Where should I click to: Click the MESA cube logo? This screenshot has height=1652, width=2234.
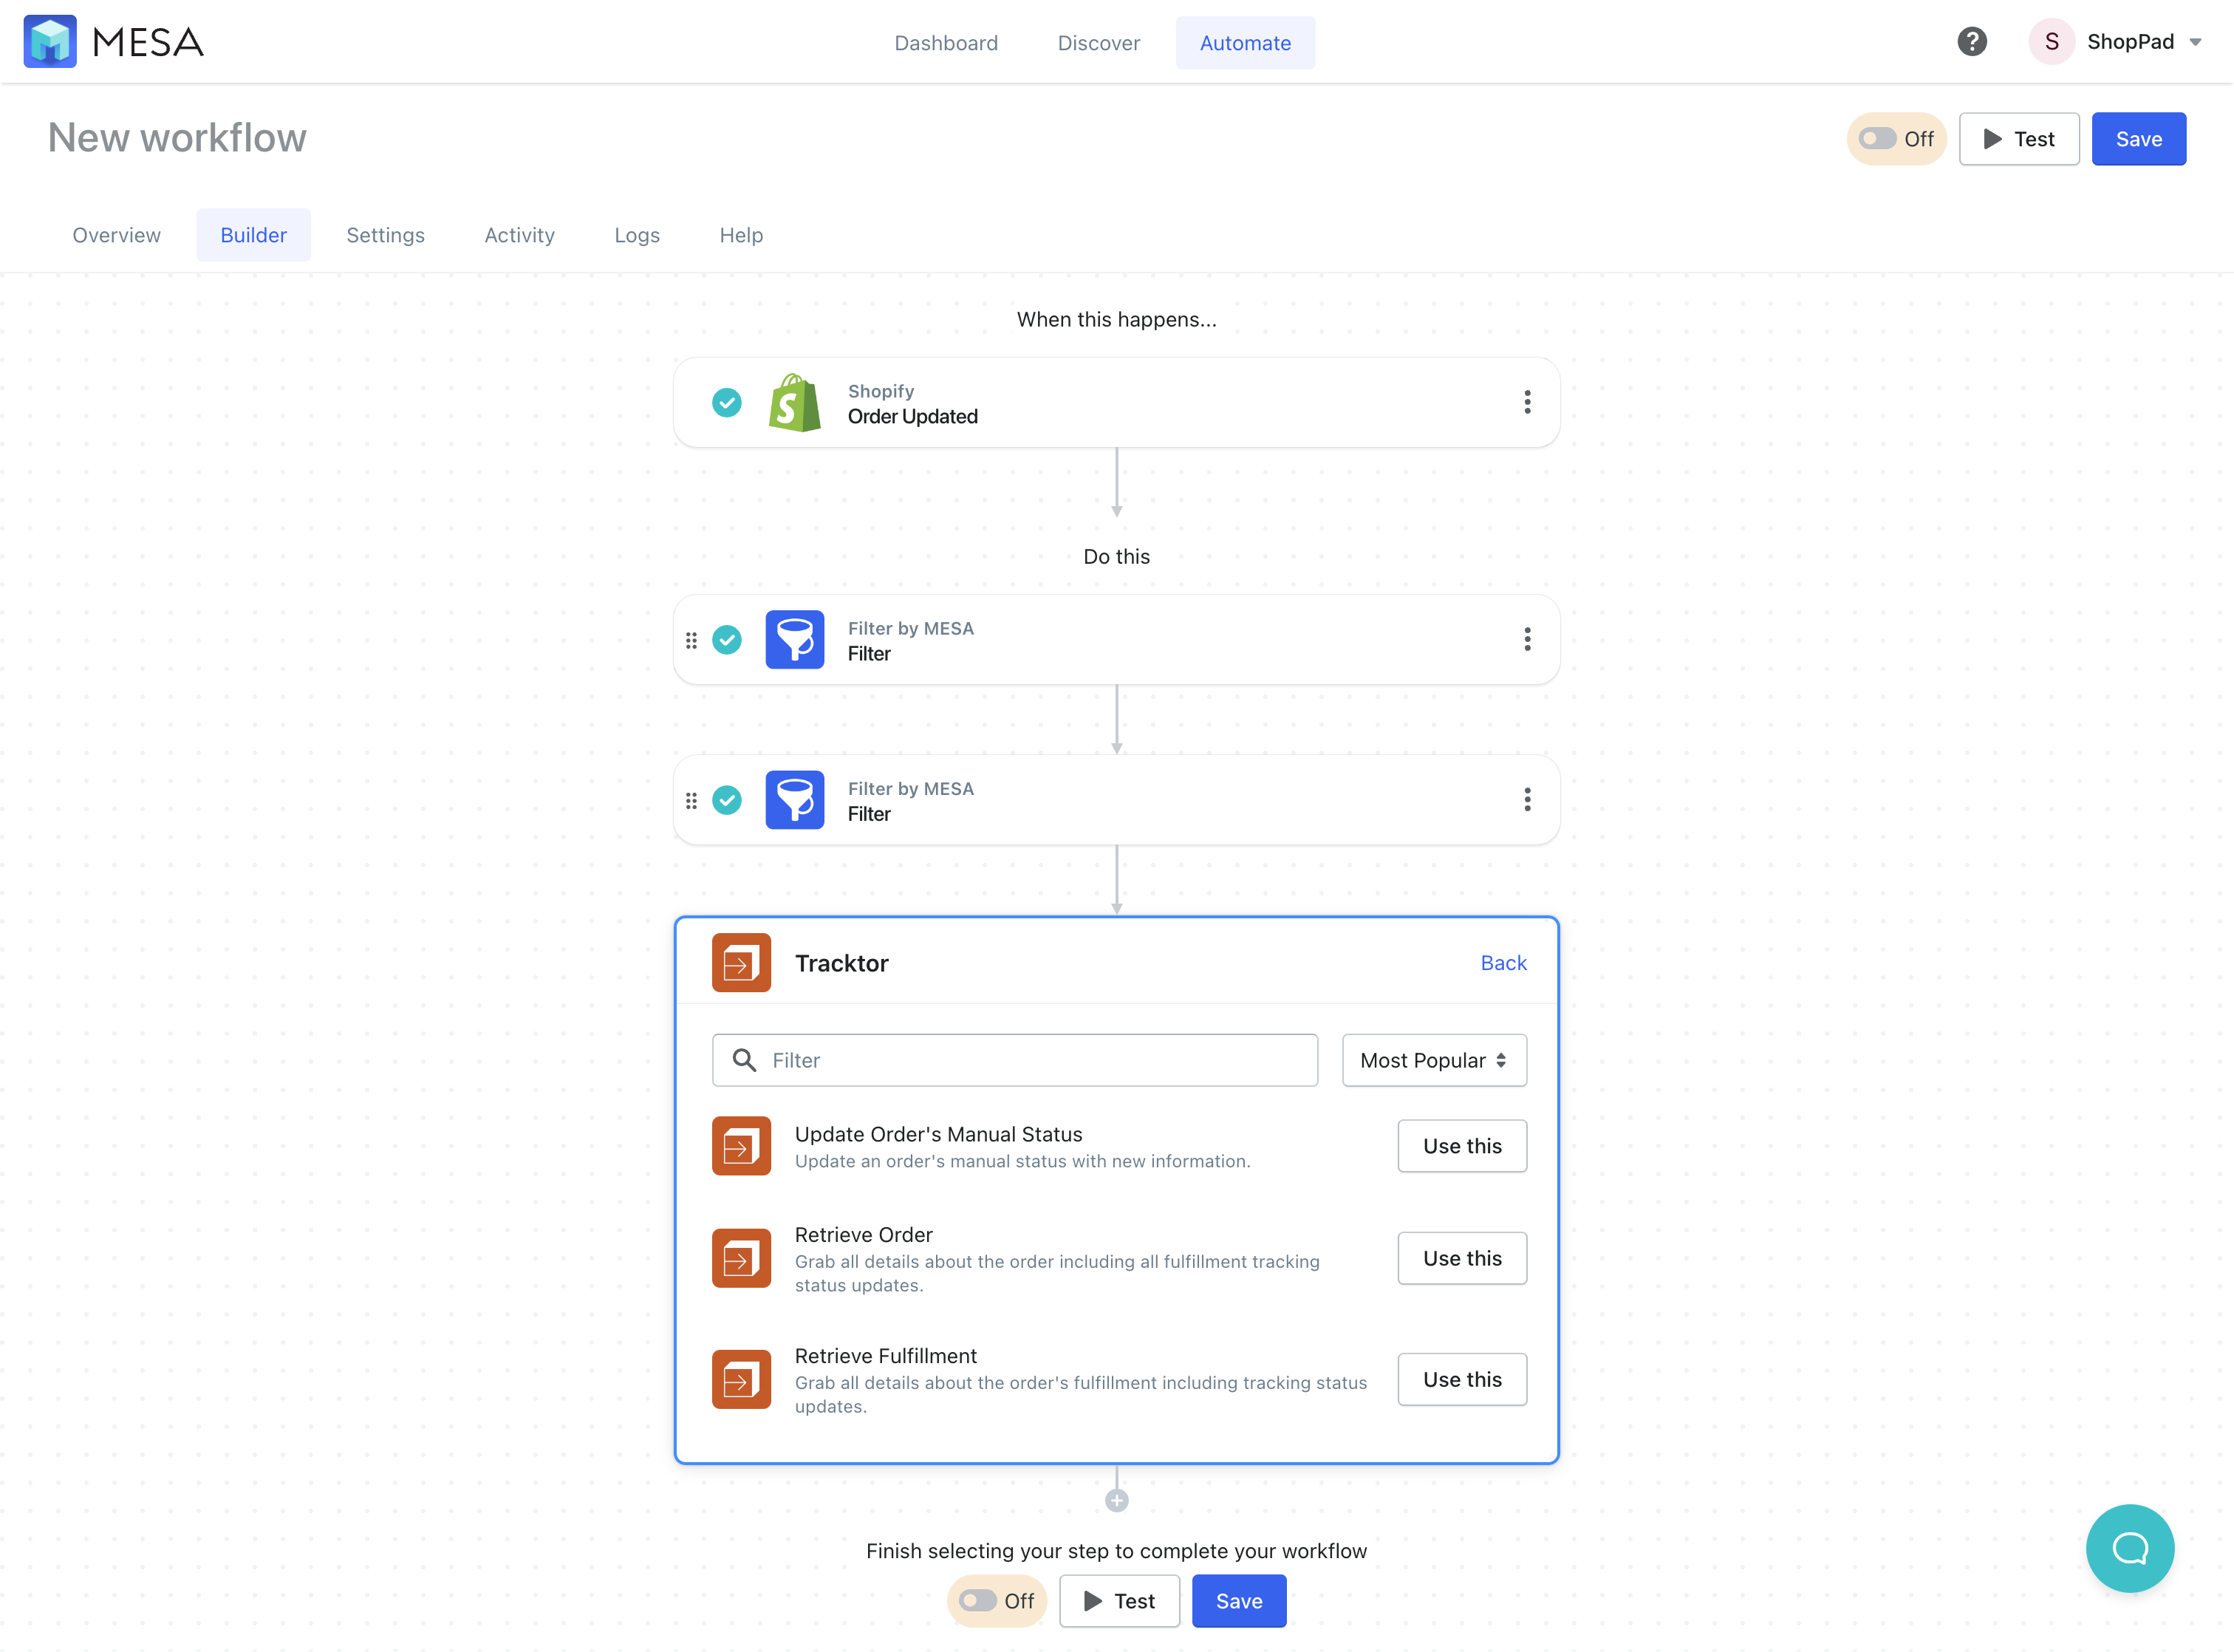pos(50,41)
